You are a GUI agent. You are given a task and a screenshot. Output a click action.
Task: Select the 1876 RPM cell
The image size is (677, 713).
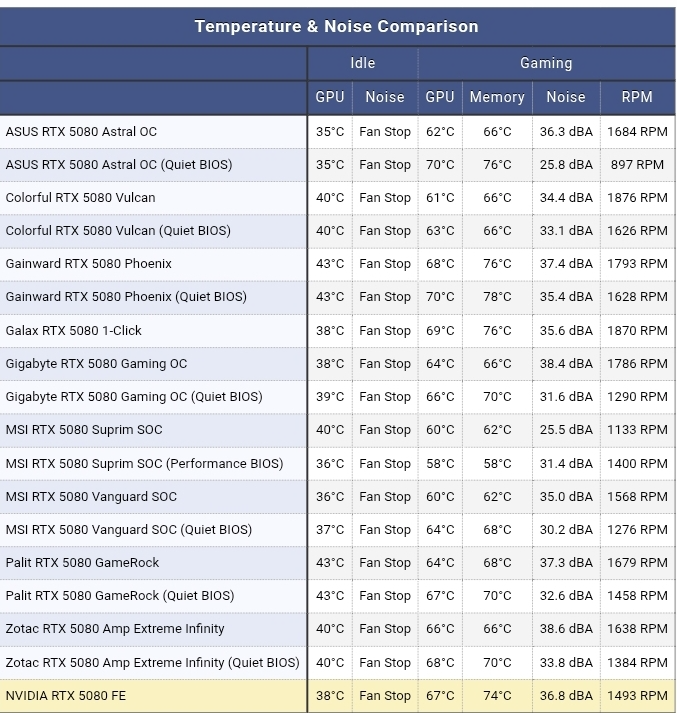637,198
